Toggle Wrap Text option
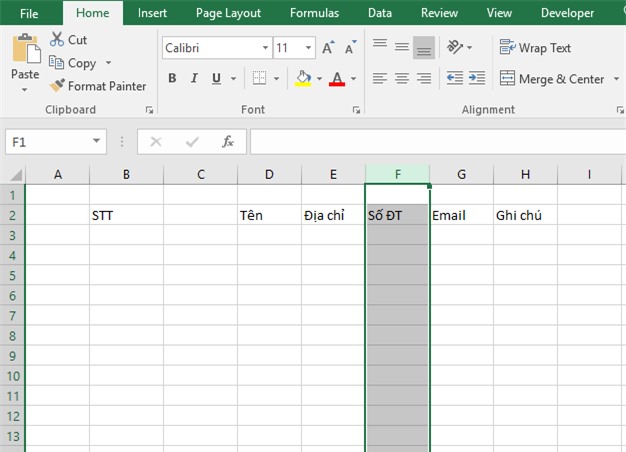This screenshot has width=626, height=452. pos(536,48)
